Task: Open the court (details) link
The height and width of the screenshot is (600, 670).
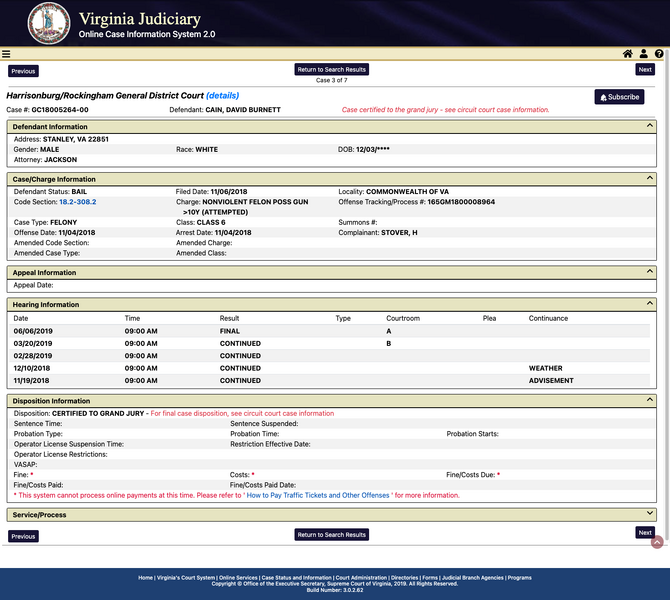Action: (x=223, y=96)
